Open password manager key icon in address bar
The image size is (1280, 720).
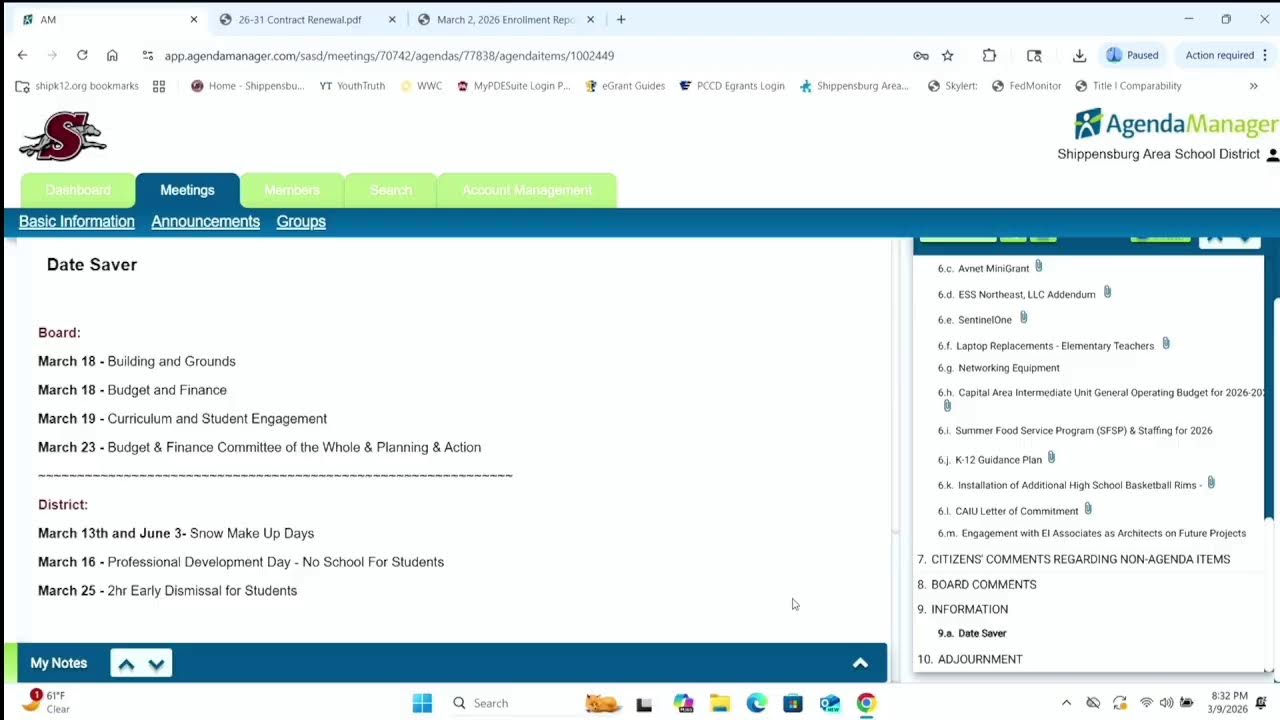(921, 56)
